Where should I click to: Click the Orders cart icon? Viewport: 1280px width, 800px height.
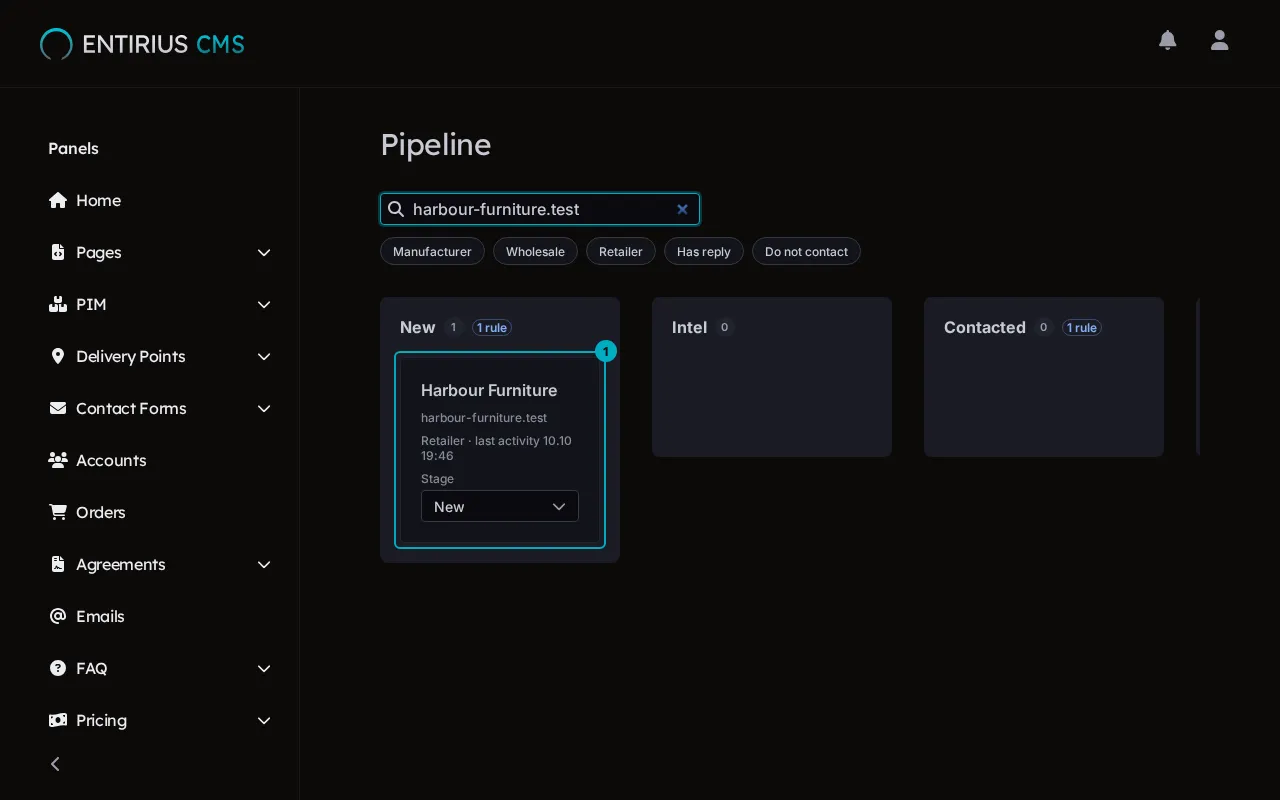[x=58, y=512]
